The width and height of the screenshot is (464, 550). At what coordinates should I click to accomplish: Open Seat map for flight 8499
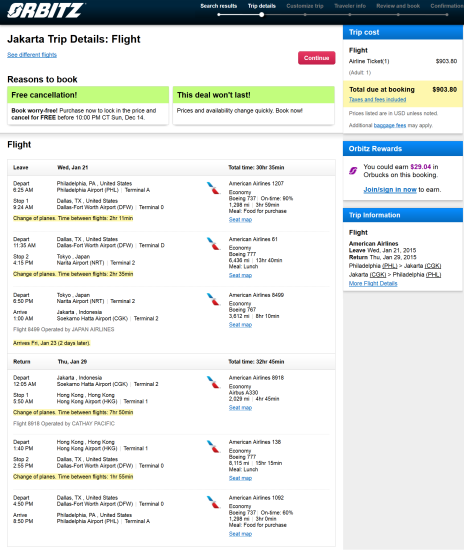(x=240, y=325)
